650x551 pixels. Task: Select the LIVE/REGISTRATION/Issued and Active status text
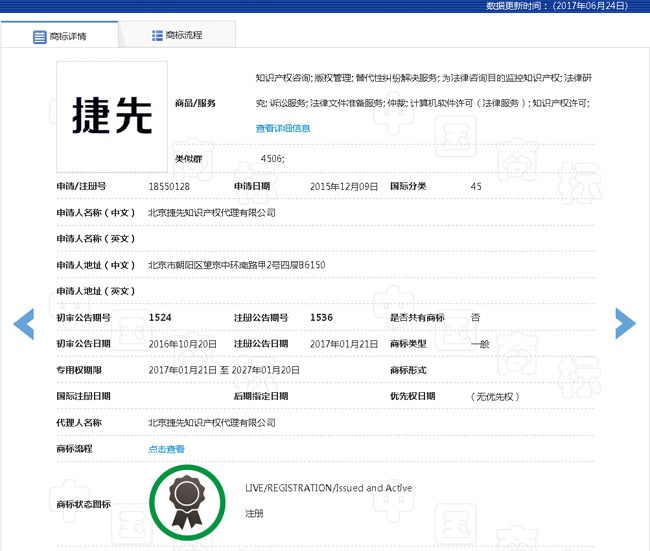click(328, 488)
